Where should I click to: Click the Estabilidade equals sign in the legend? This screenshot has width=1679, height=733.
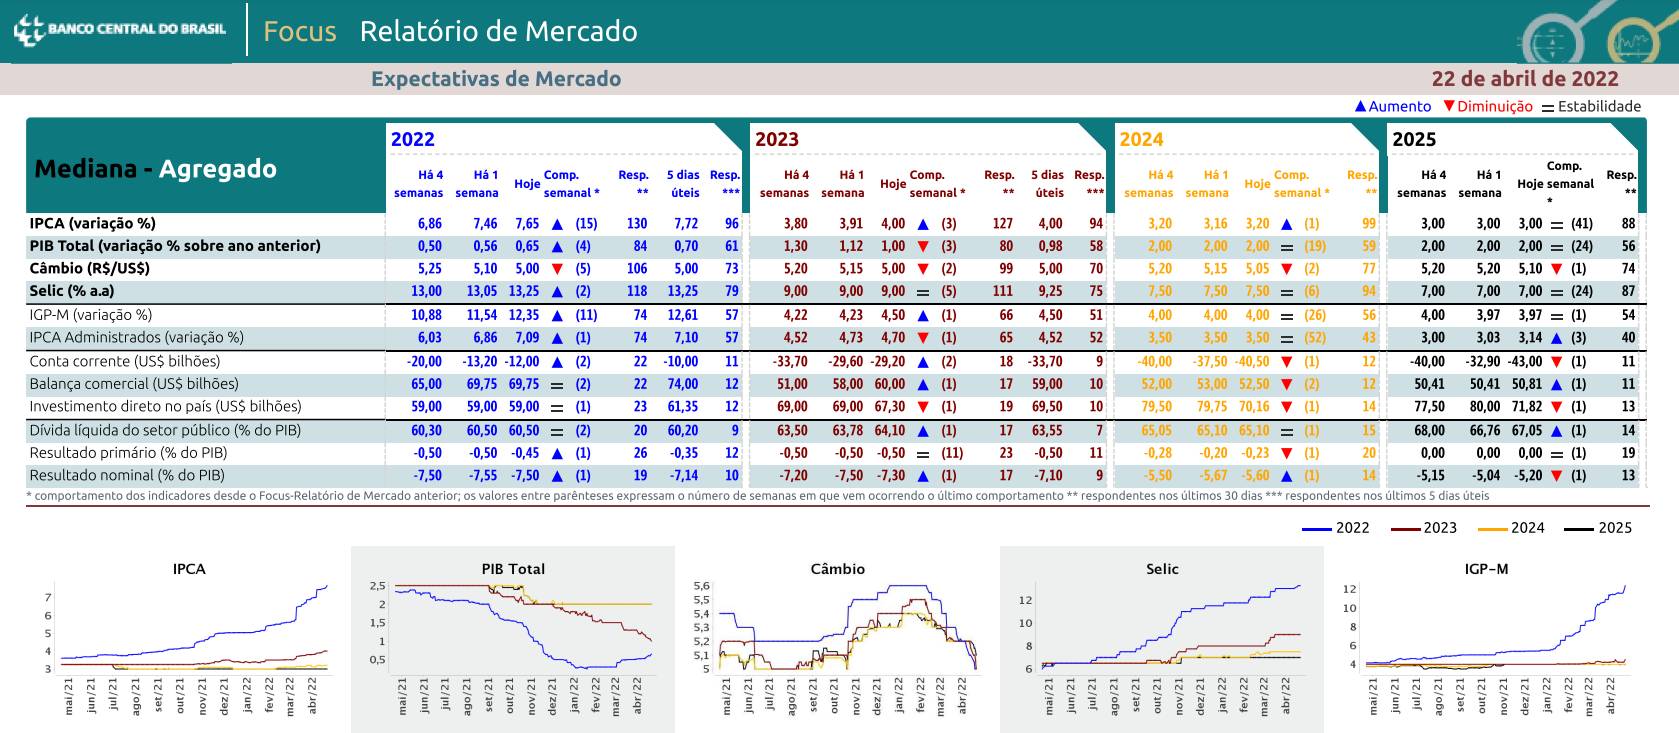pos(1548,107)
